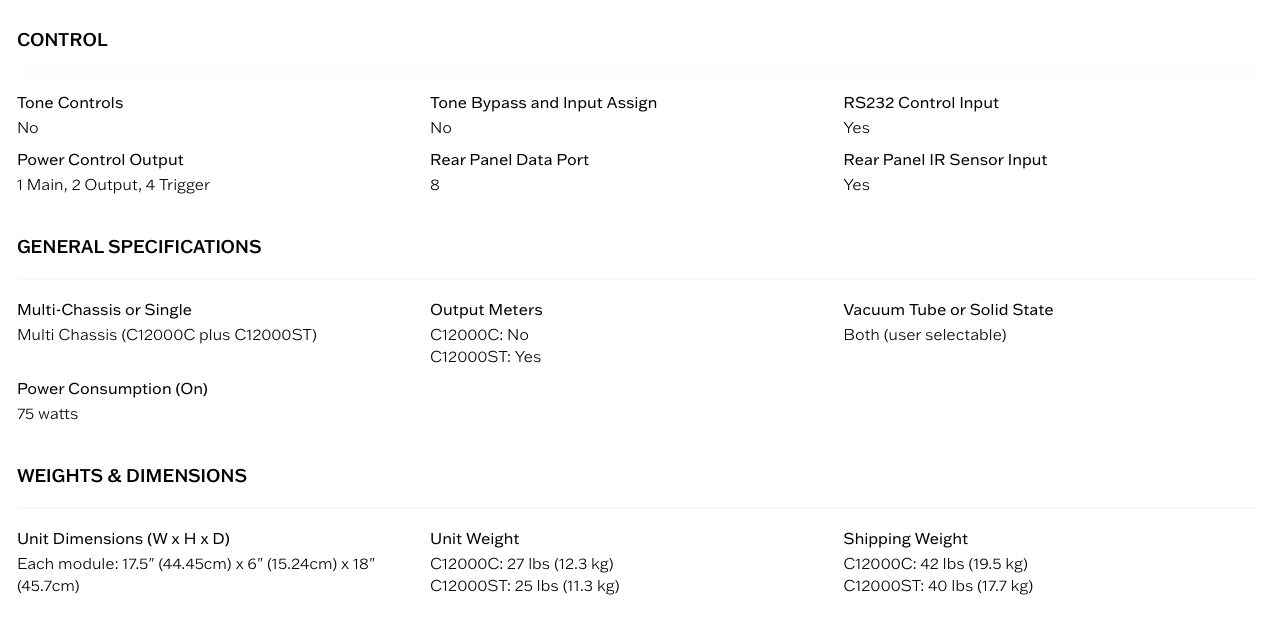Viewport: 1273px width, 618px height.
Task: Select the Tone Controls label
Action: pos(70,103)
